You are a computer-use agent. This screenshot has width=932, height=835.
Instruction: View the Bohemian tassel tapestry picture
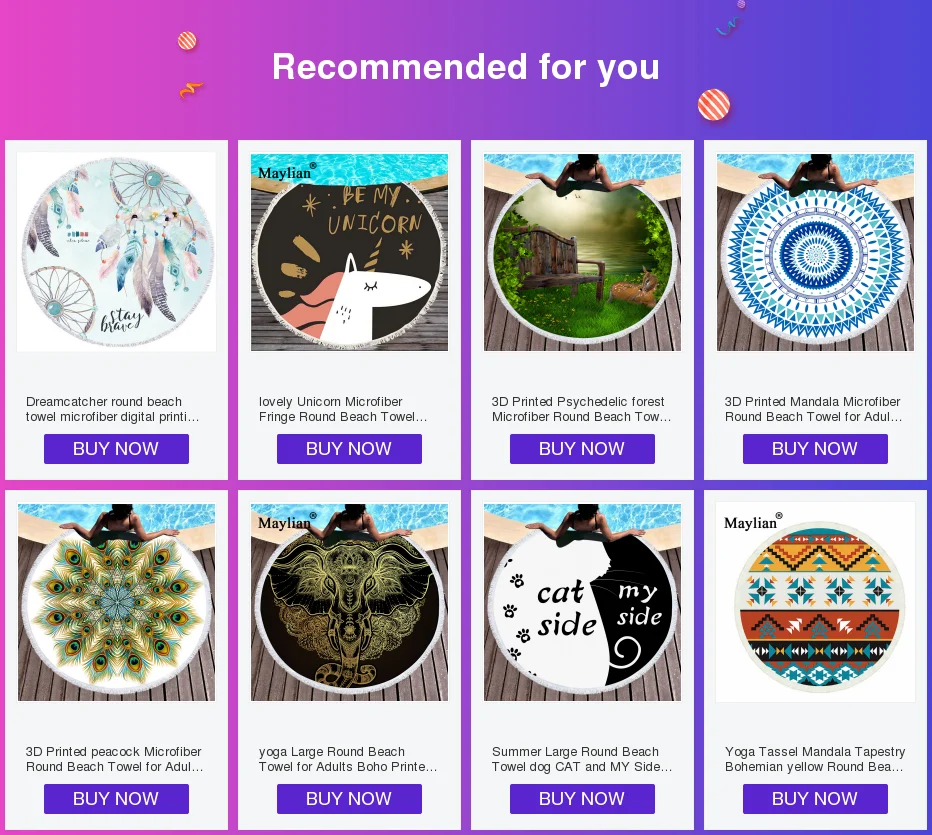[816, 602]
